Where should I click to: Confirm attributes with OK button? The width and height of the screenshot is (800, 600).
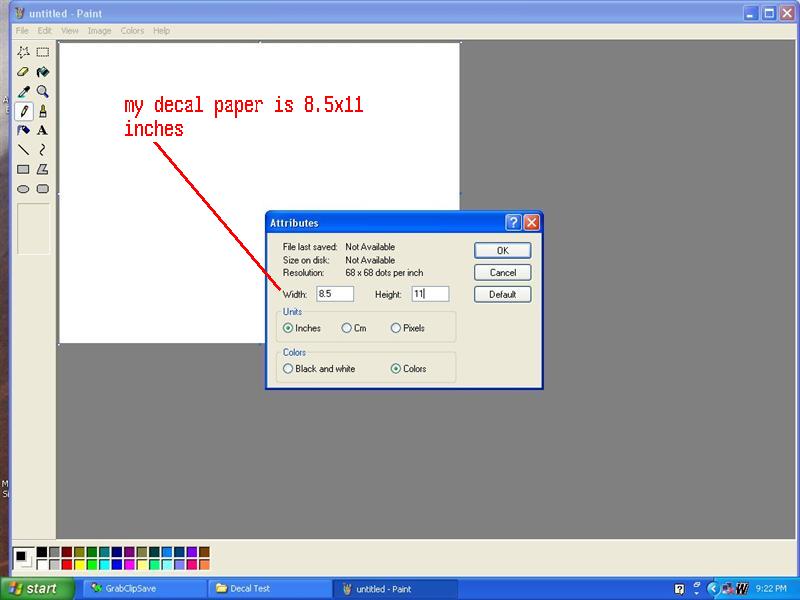[x=503, y=251]
